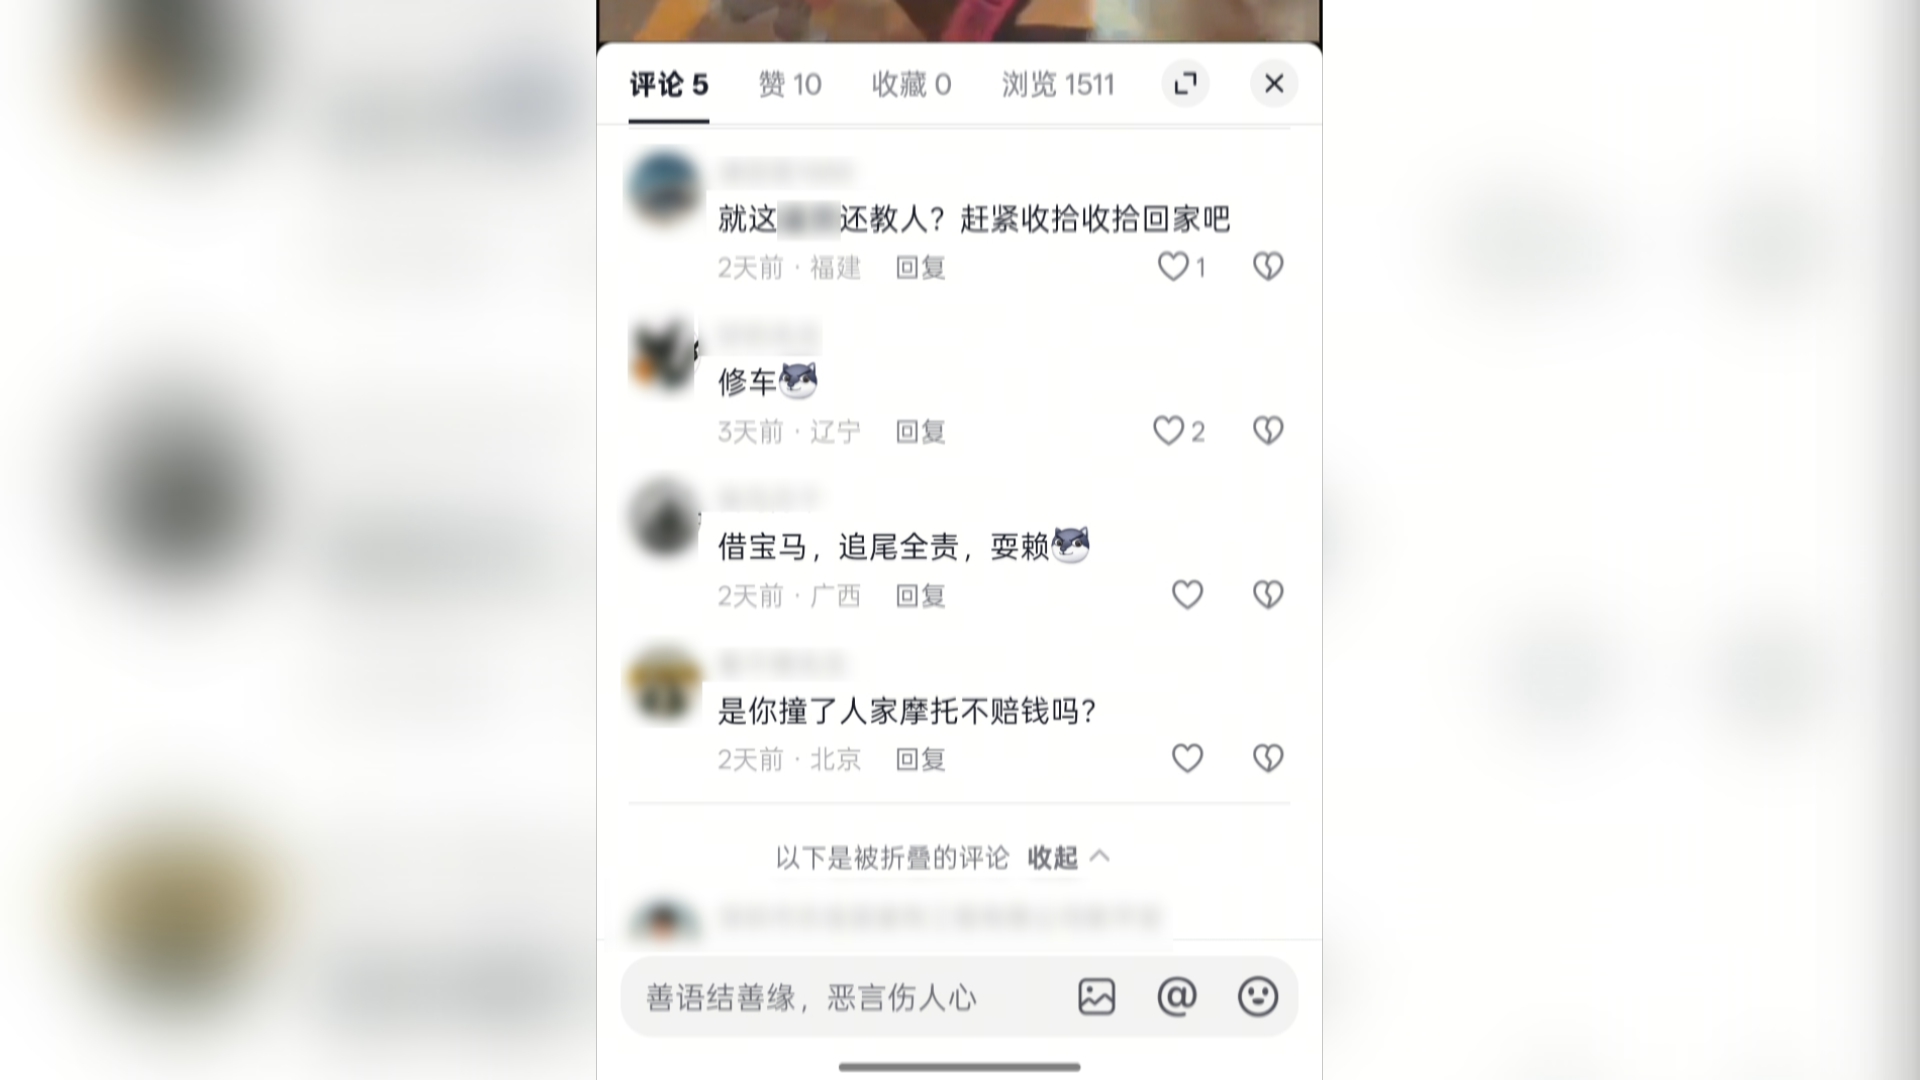The height and width of the screenshot is (1080, 1920).
Task: Like the comment from 福建
Action: [x=1172, y=267]
